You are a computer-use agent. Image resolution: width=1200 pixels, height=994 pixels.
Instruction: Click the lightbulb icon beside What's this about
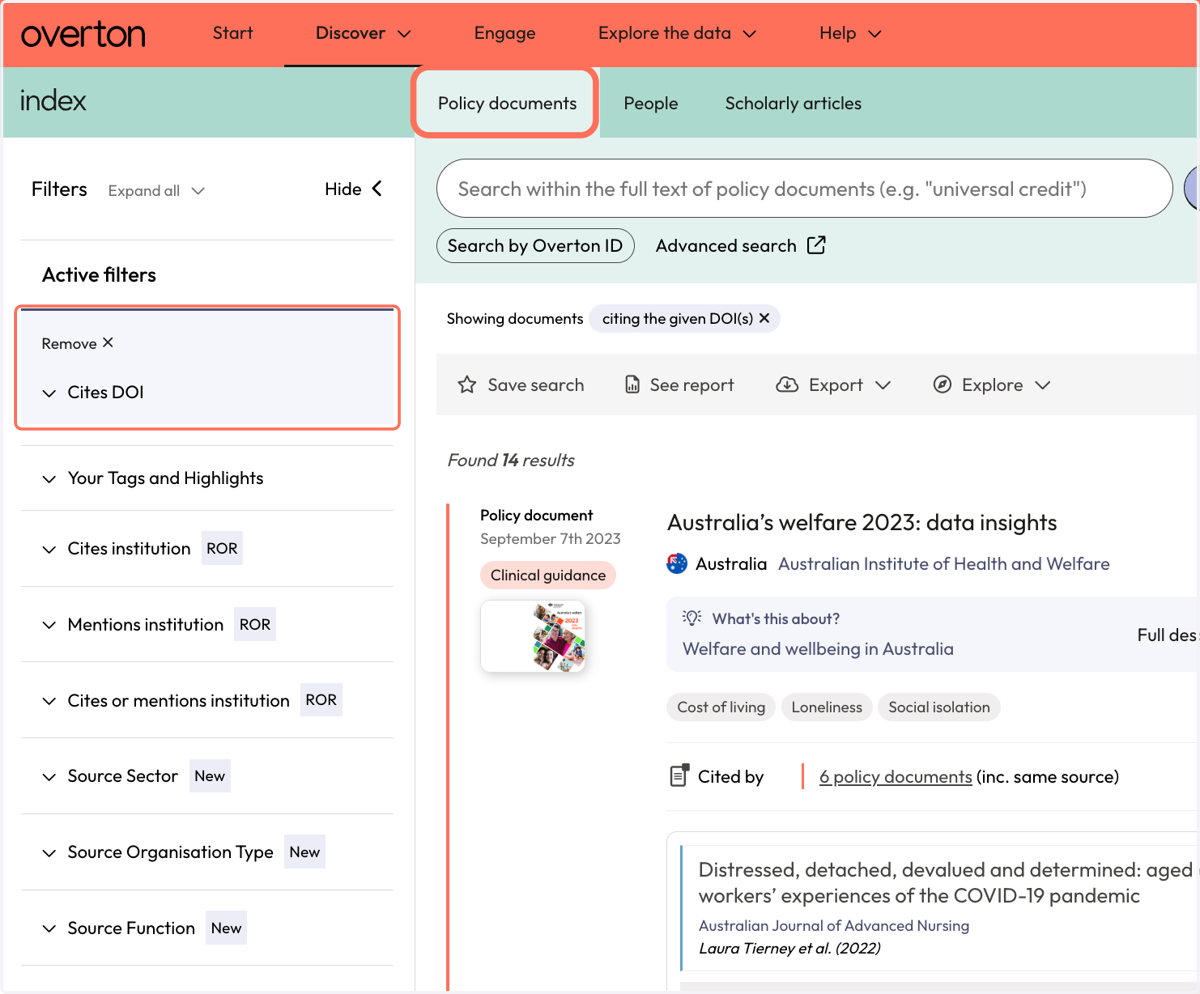(692, 619)
